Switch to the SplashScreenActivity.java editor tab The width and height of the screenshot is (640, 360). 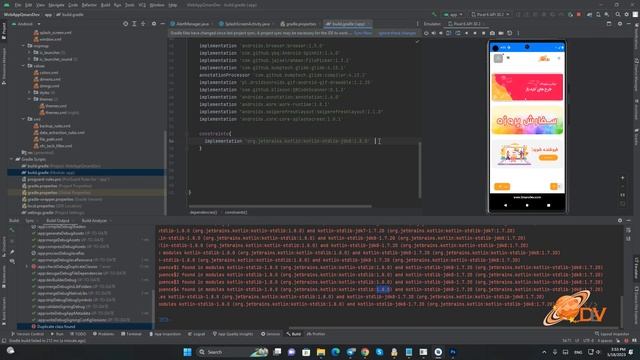[x=244, y=24]
